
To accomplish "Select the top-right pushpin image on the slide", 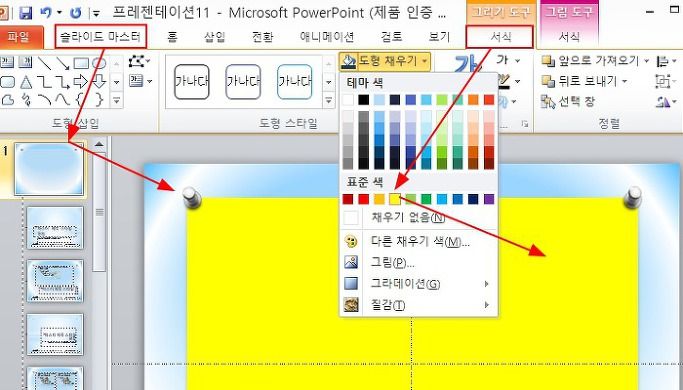I will tap(632, 197).
